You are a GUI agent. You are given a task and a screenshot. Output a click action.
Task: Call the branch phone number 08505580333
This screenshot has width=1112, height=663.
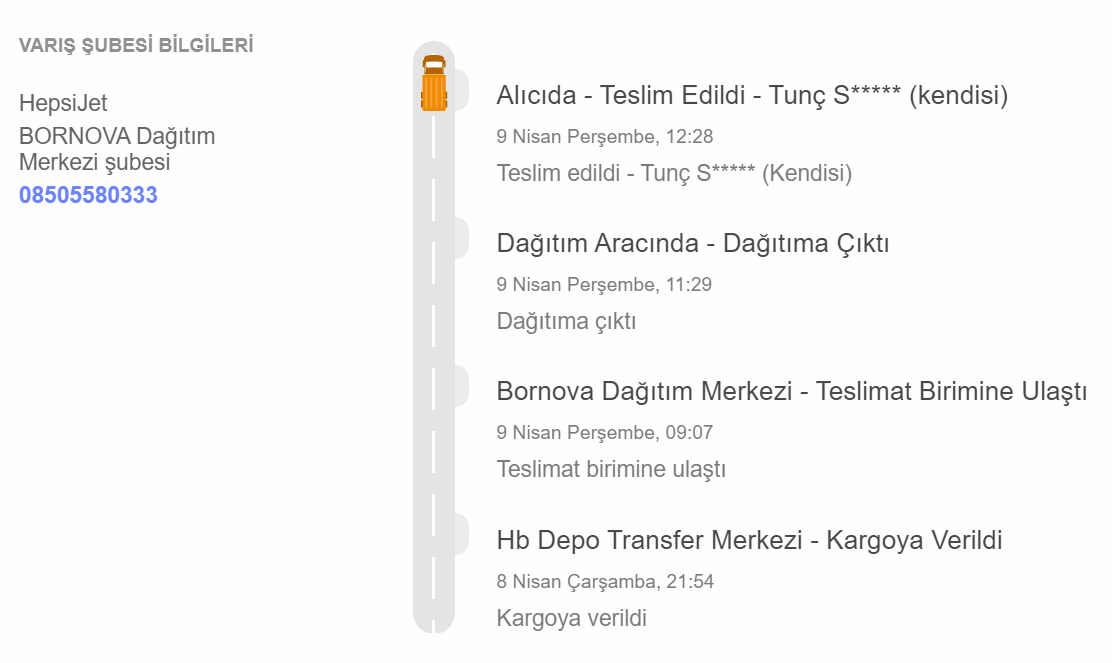point(88,195)
